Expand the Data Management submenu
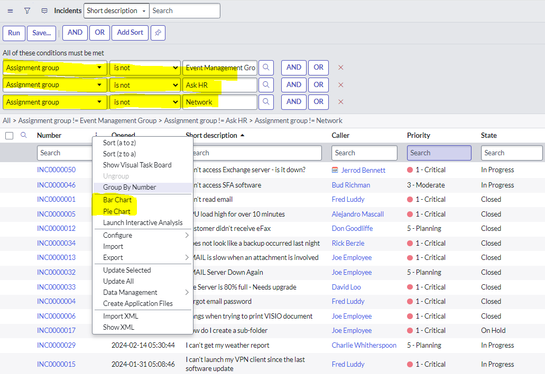Screen dimensions: 545x374 click(x=143, y=292)
